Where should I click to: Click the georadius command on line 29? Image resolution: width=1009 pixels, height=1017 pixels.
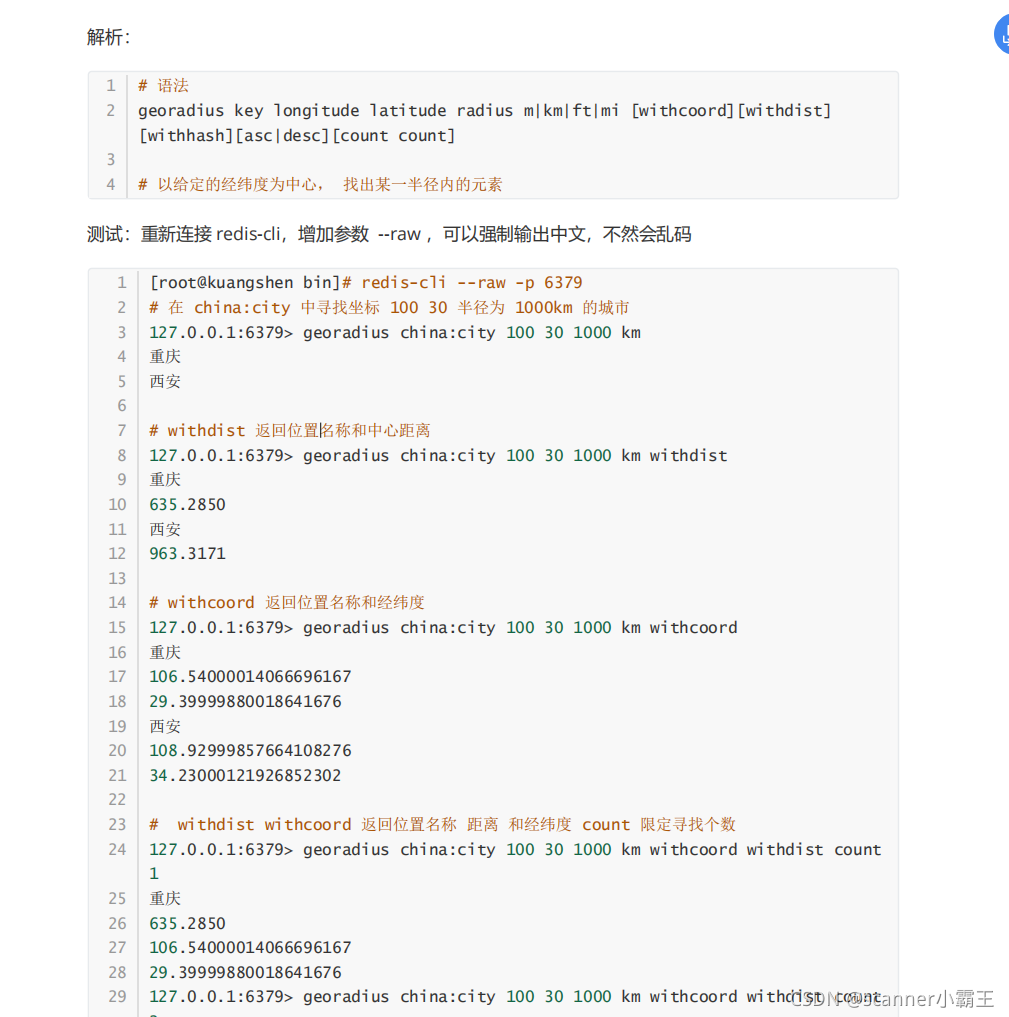coord(516,997)
